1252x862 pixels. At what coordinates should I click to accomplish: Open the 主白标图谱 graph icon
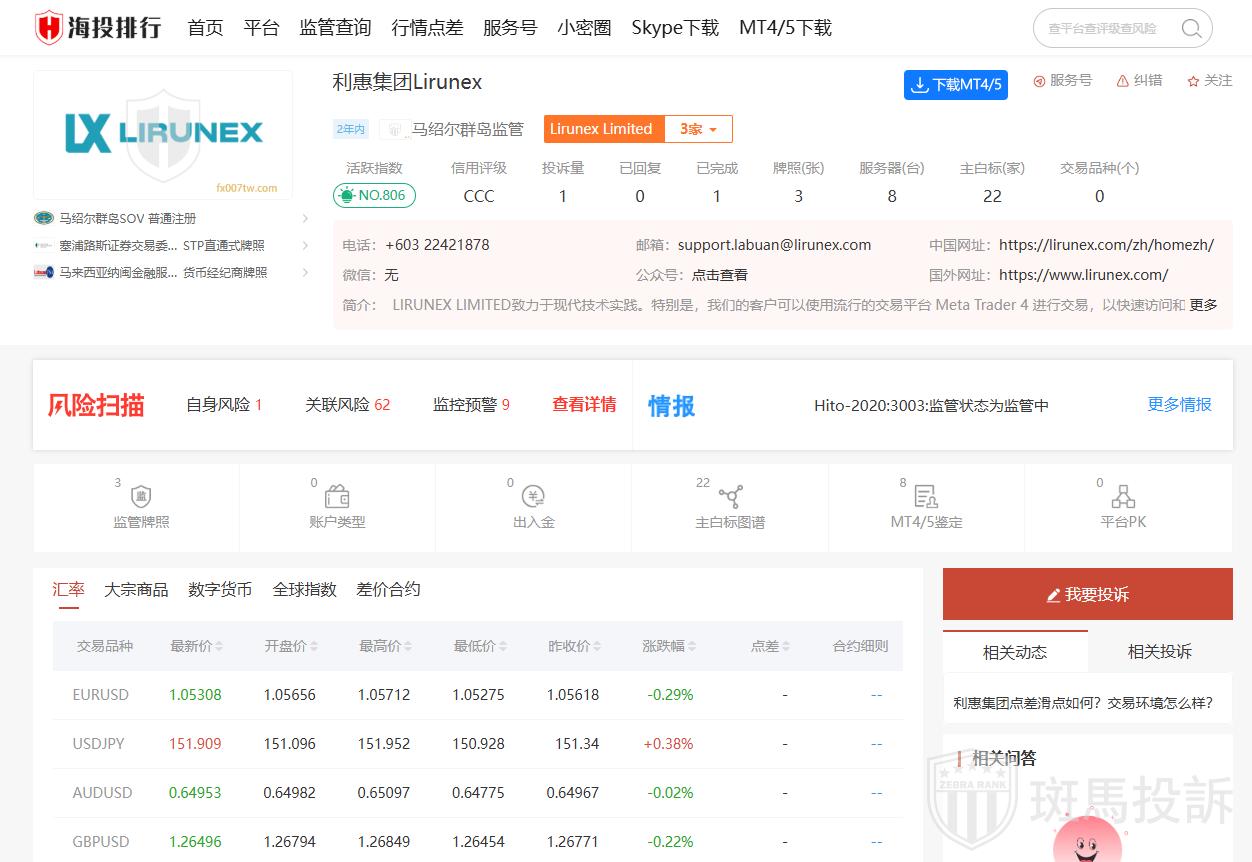pyautogui.click(x=730, y=497)
